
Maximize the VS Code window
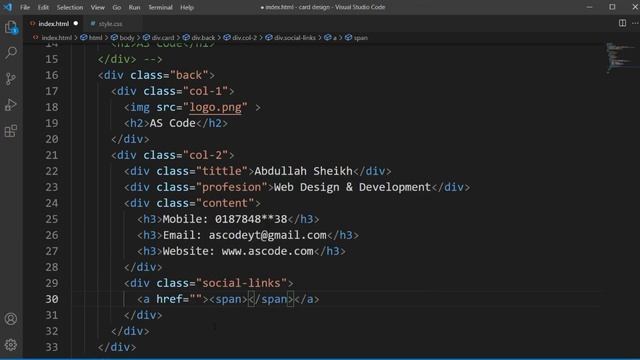click(x=612, y=7)
